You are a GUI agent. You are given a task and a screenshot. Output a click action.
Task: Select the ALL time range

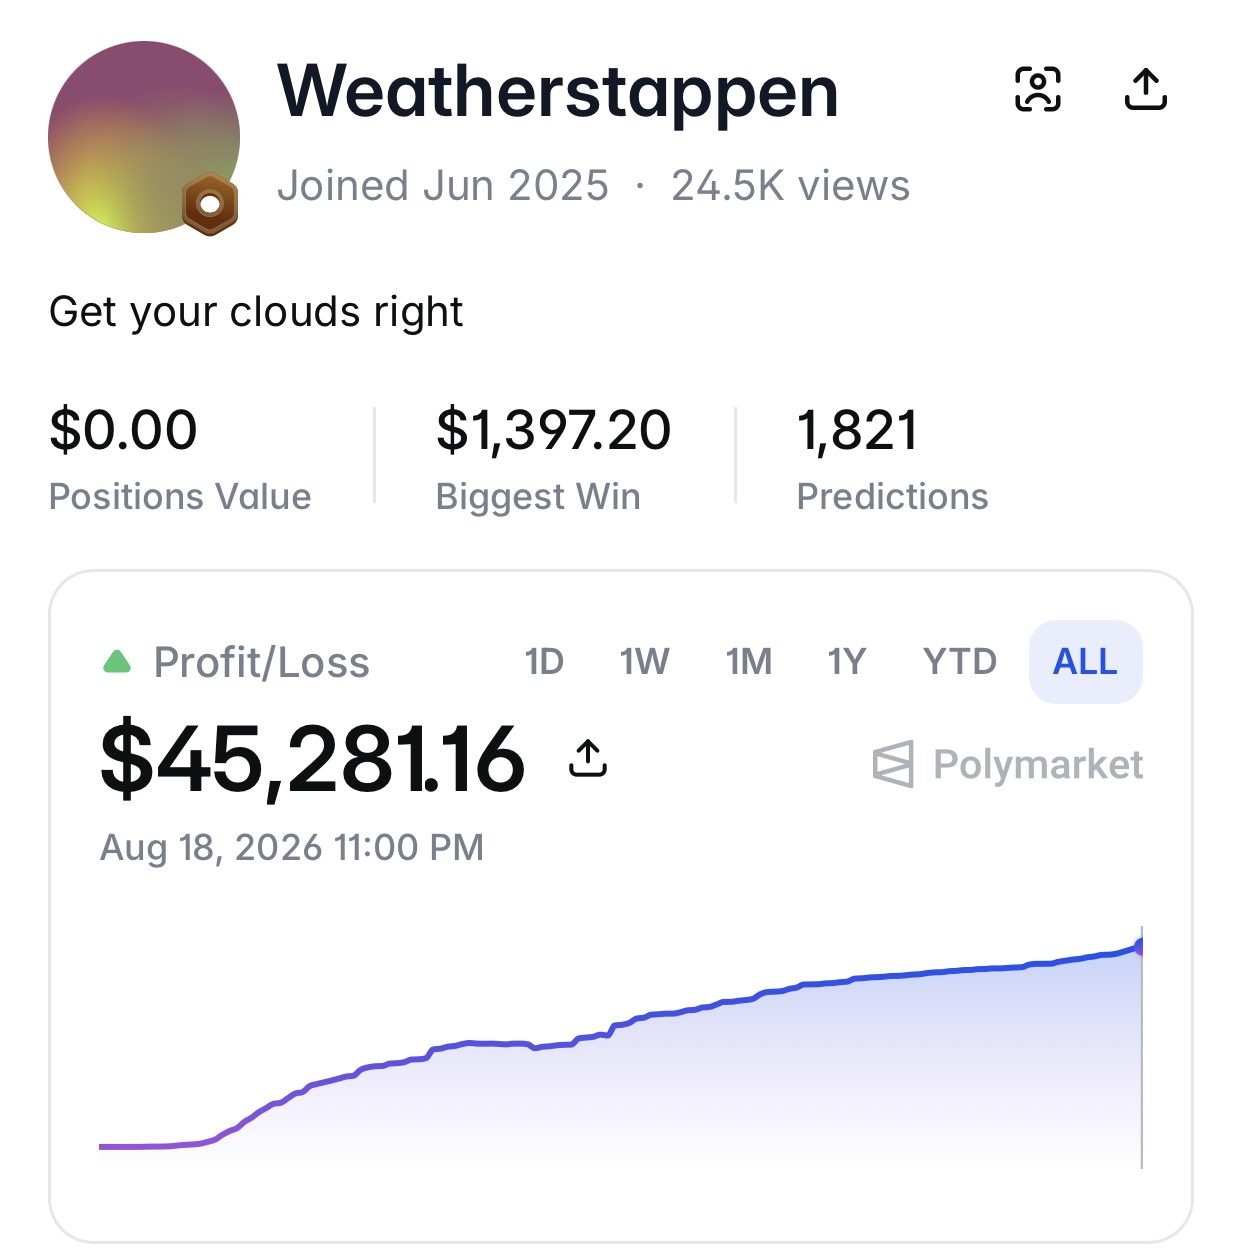click(x=1085, y=662)
